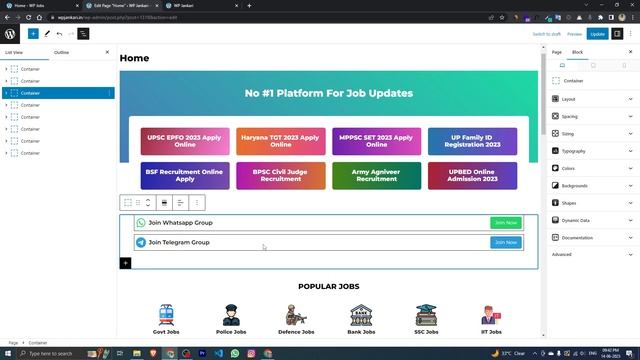
Task: Select the desktop device view icon
Action: pos(562,65)
